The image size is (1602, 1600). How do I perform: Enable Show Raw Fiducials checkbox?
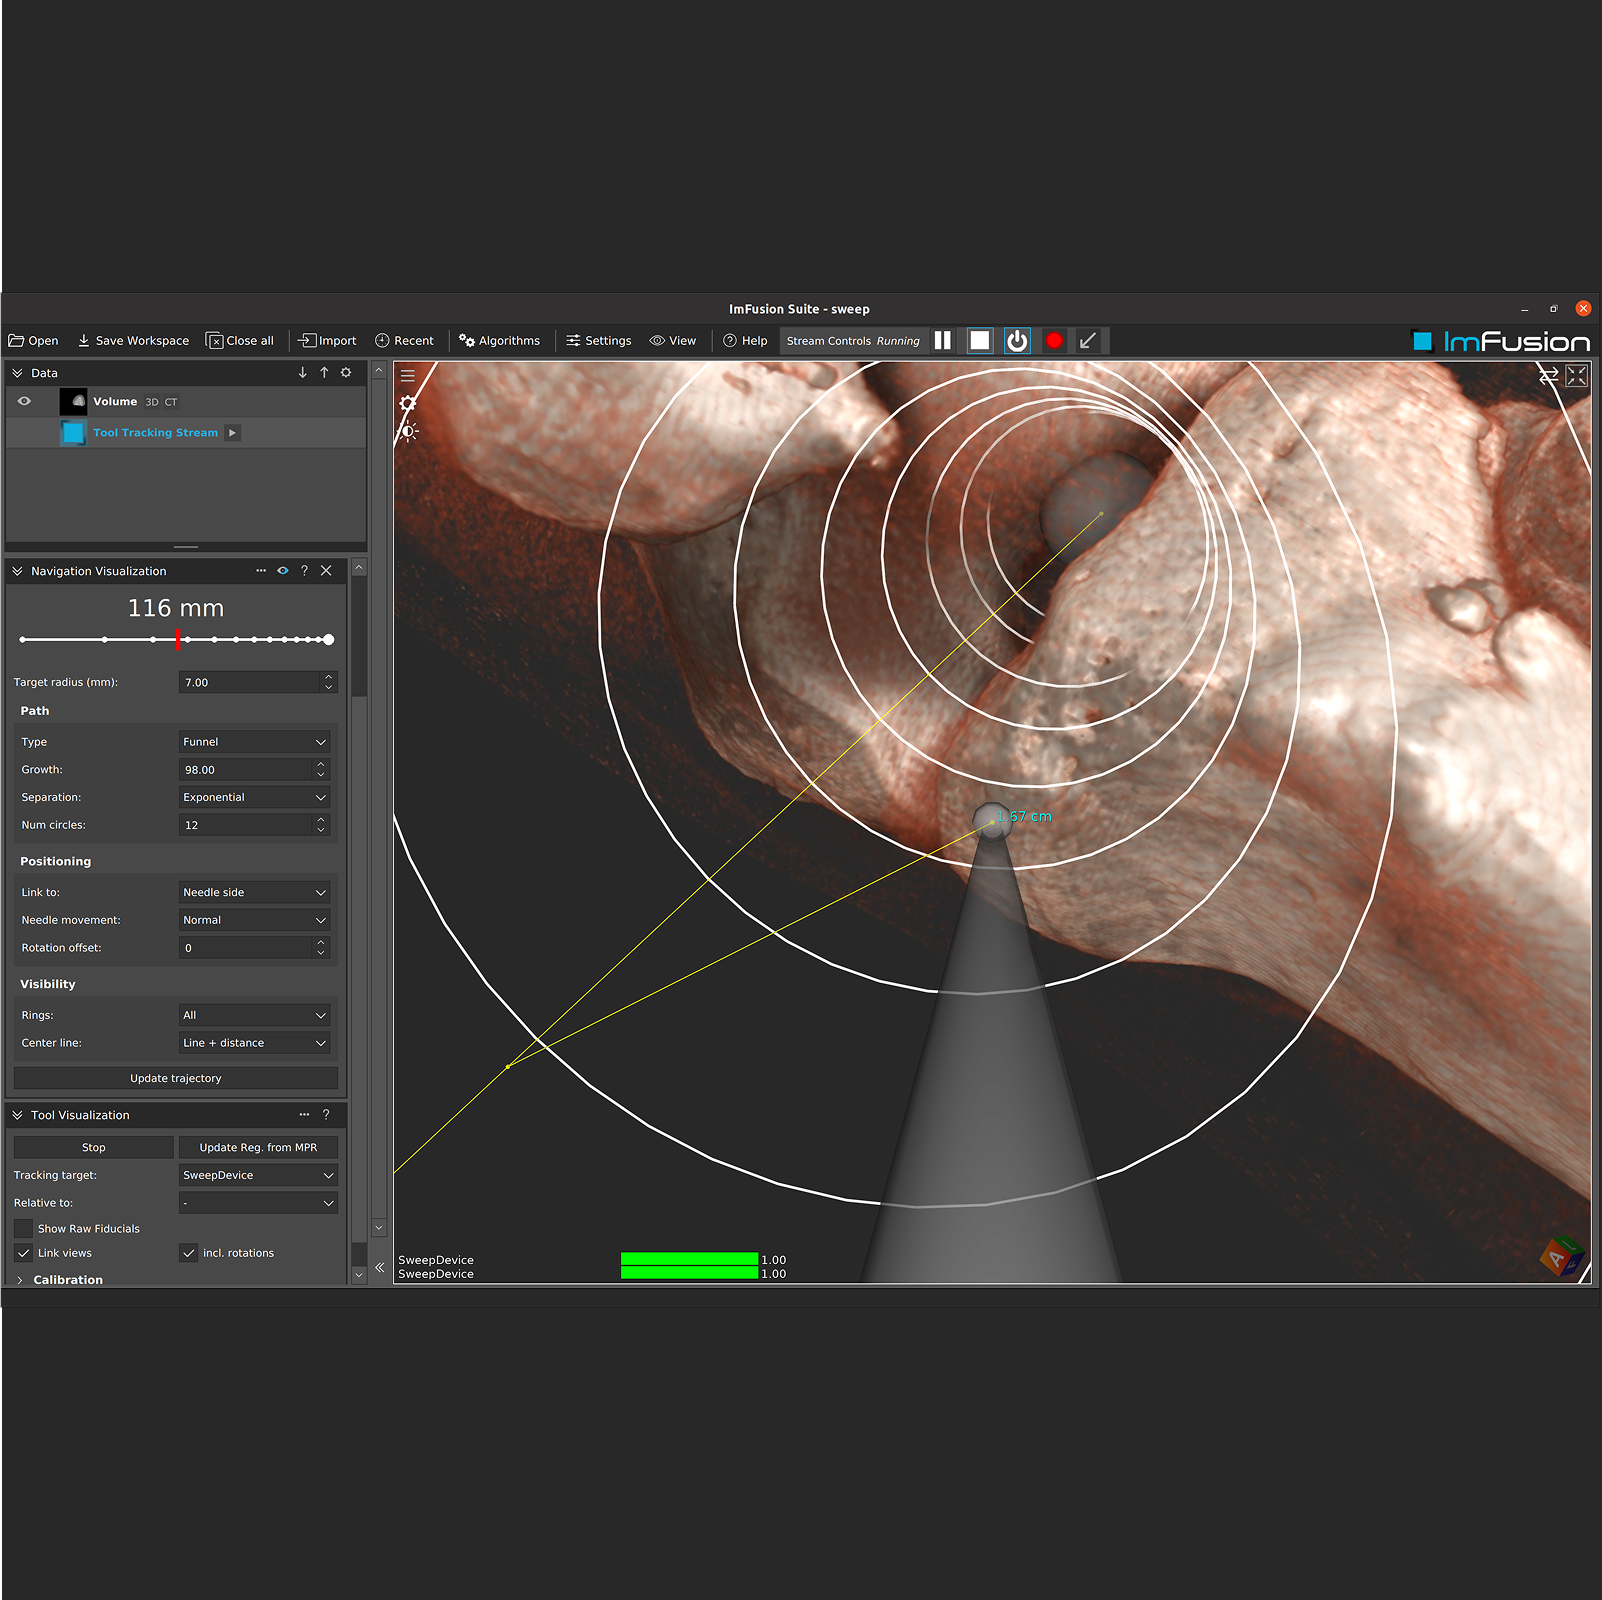pos(24,1229)
